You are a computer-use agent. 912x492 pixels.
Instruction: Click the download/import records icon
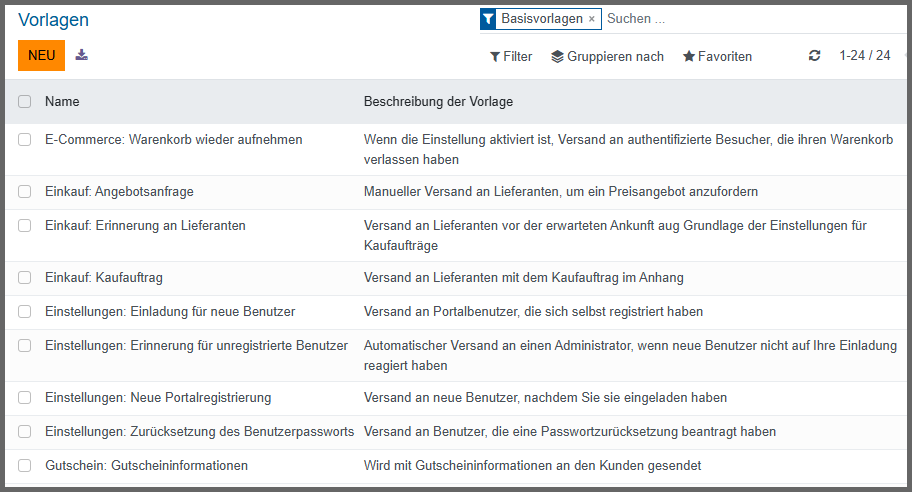(x=82, y=55)
